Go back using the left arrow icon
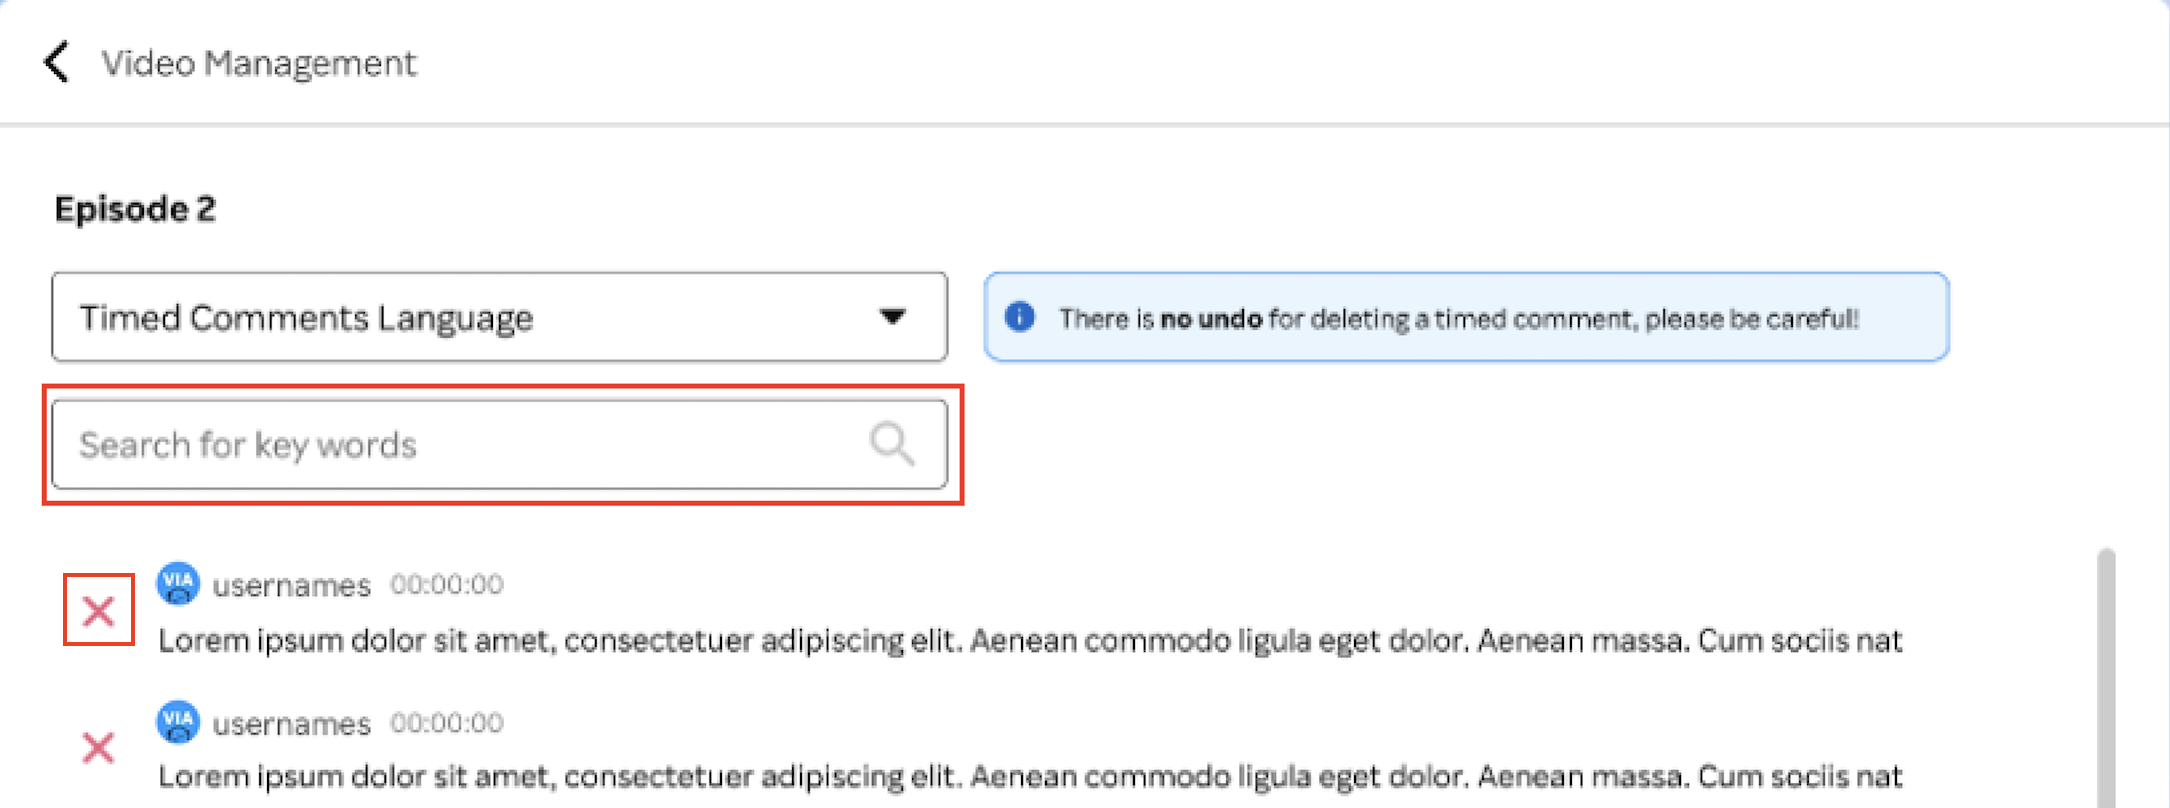This screenshot has height=808, width=2170. coord(57,62)
